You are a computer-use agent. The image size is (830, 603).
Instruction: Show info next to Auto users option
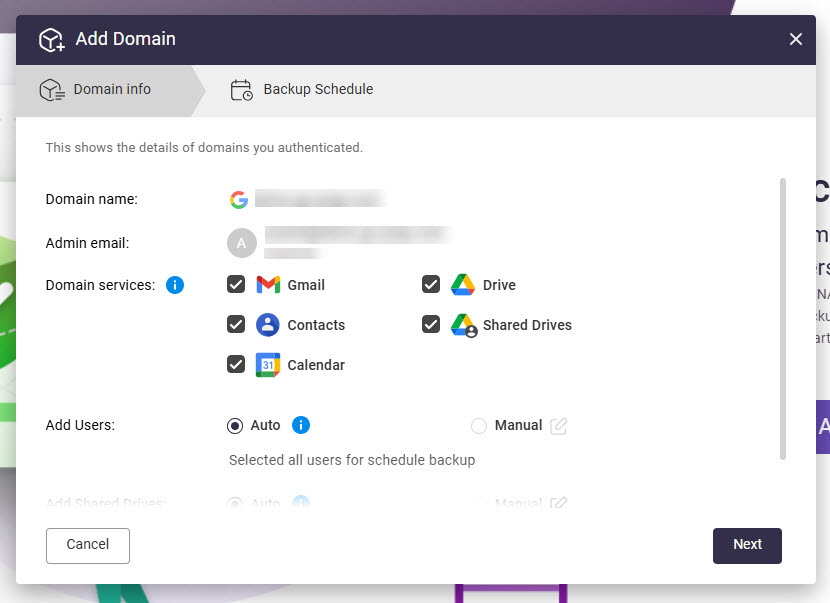pyautogui.click(x=301, y=425)
